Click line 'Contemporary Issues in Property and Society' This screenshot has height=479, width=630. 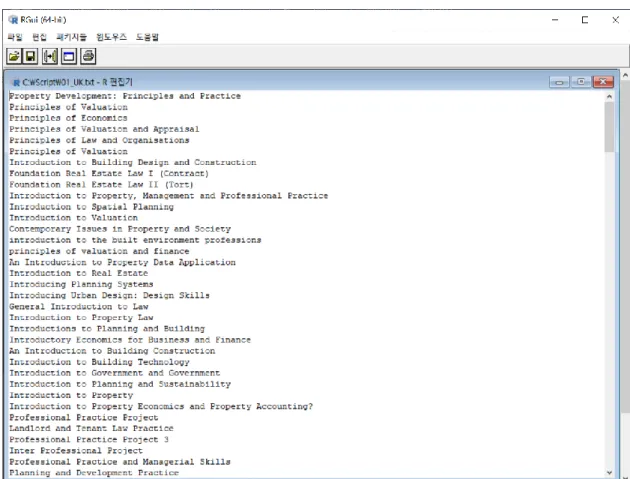click(120, 229)
